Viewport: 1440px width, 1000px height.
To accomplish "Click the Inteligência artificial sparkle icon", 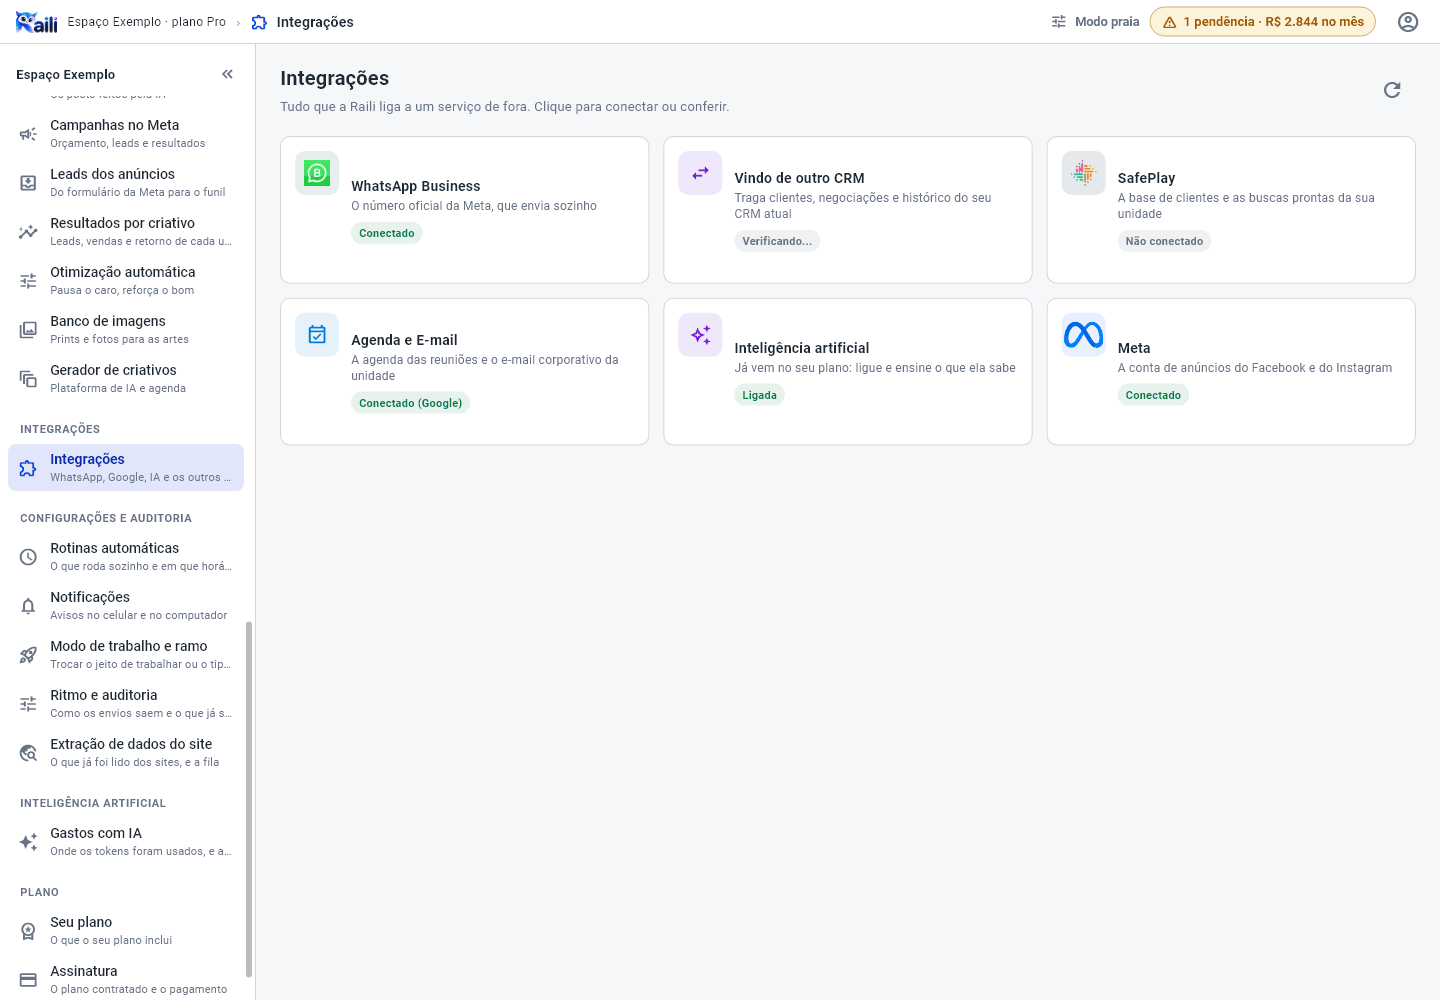I will pos(700,335).
